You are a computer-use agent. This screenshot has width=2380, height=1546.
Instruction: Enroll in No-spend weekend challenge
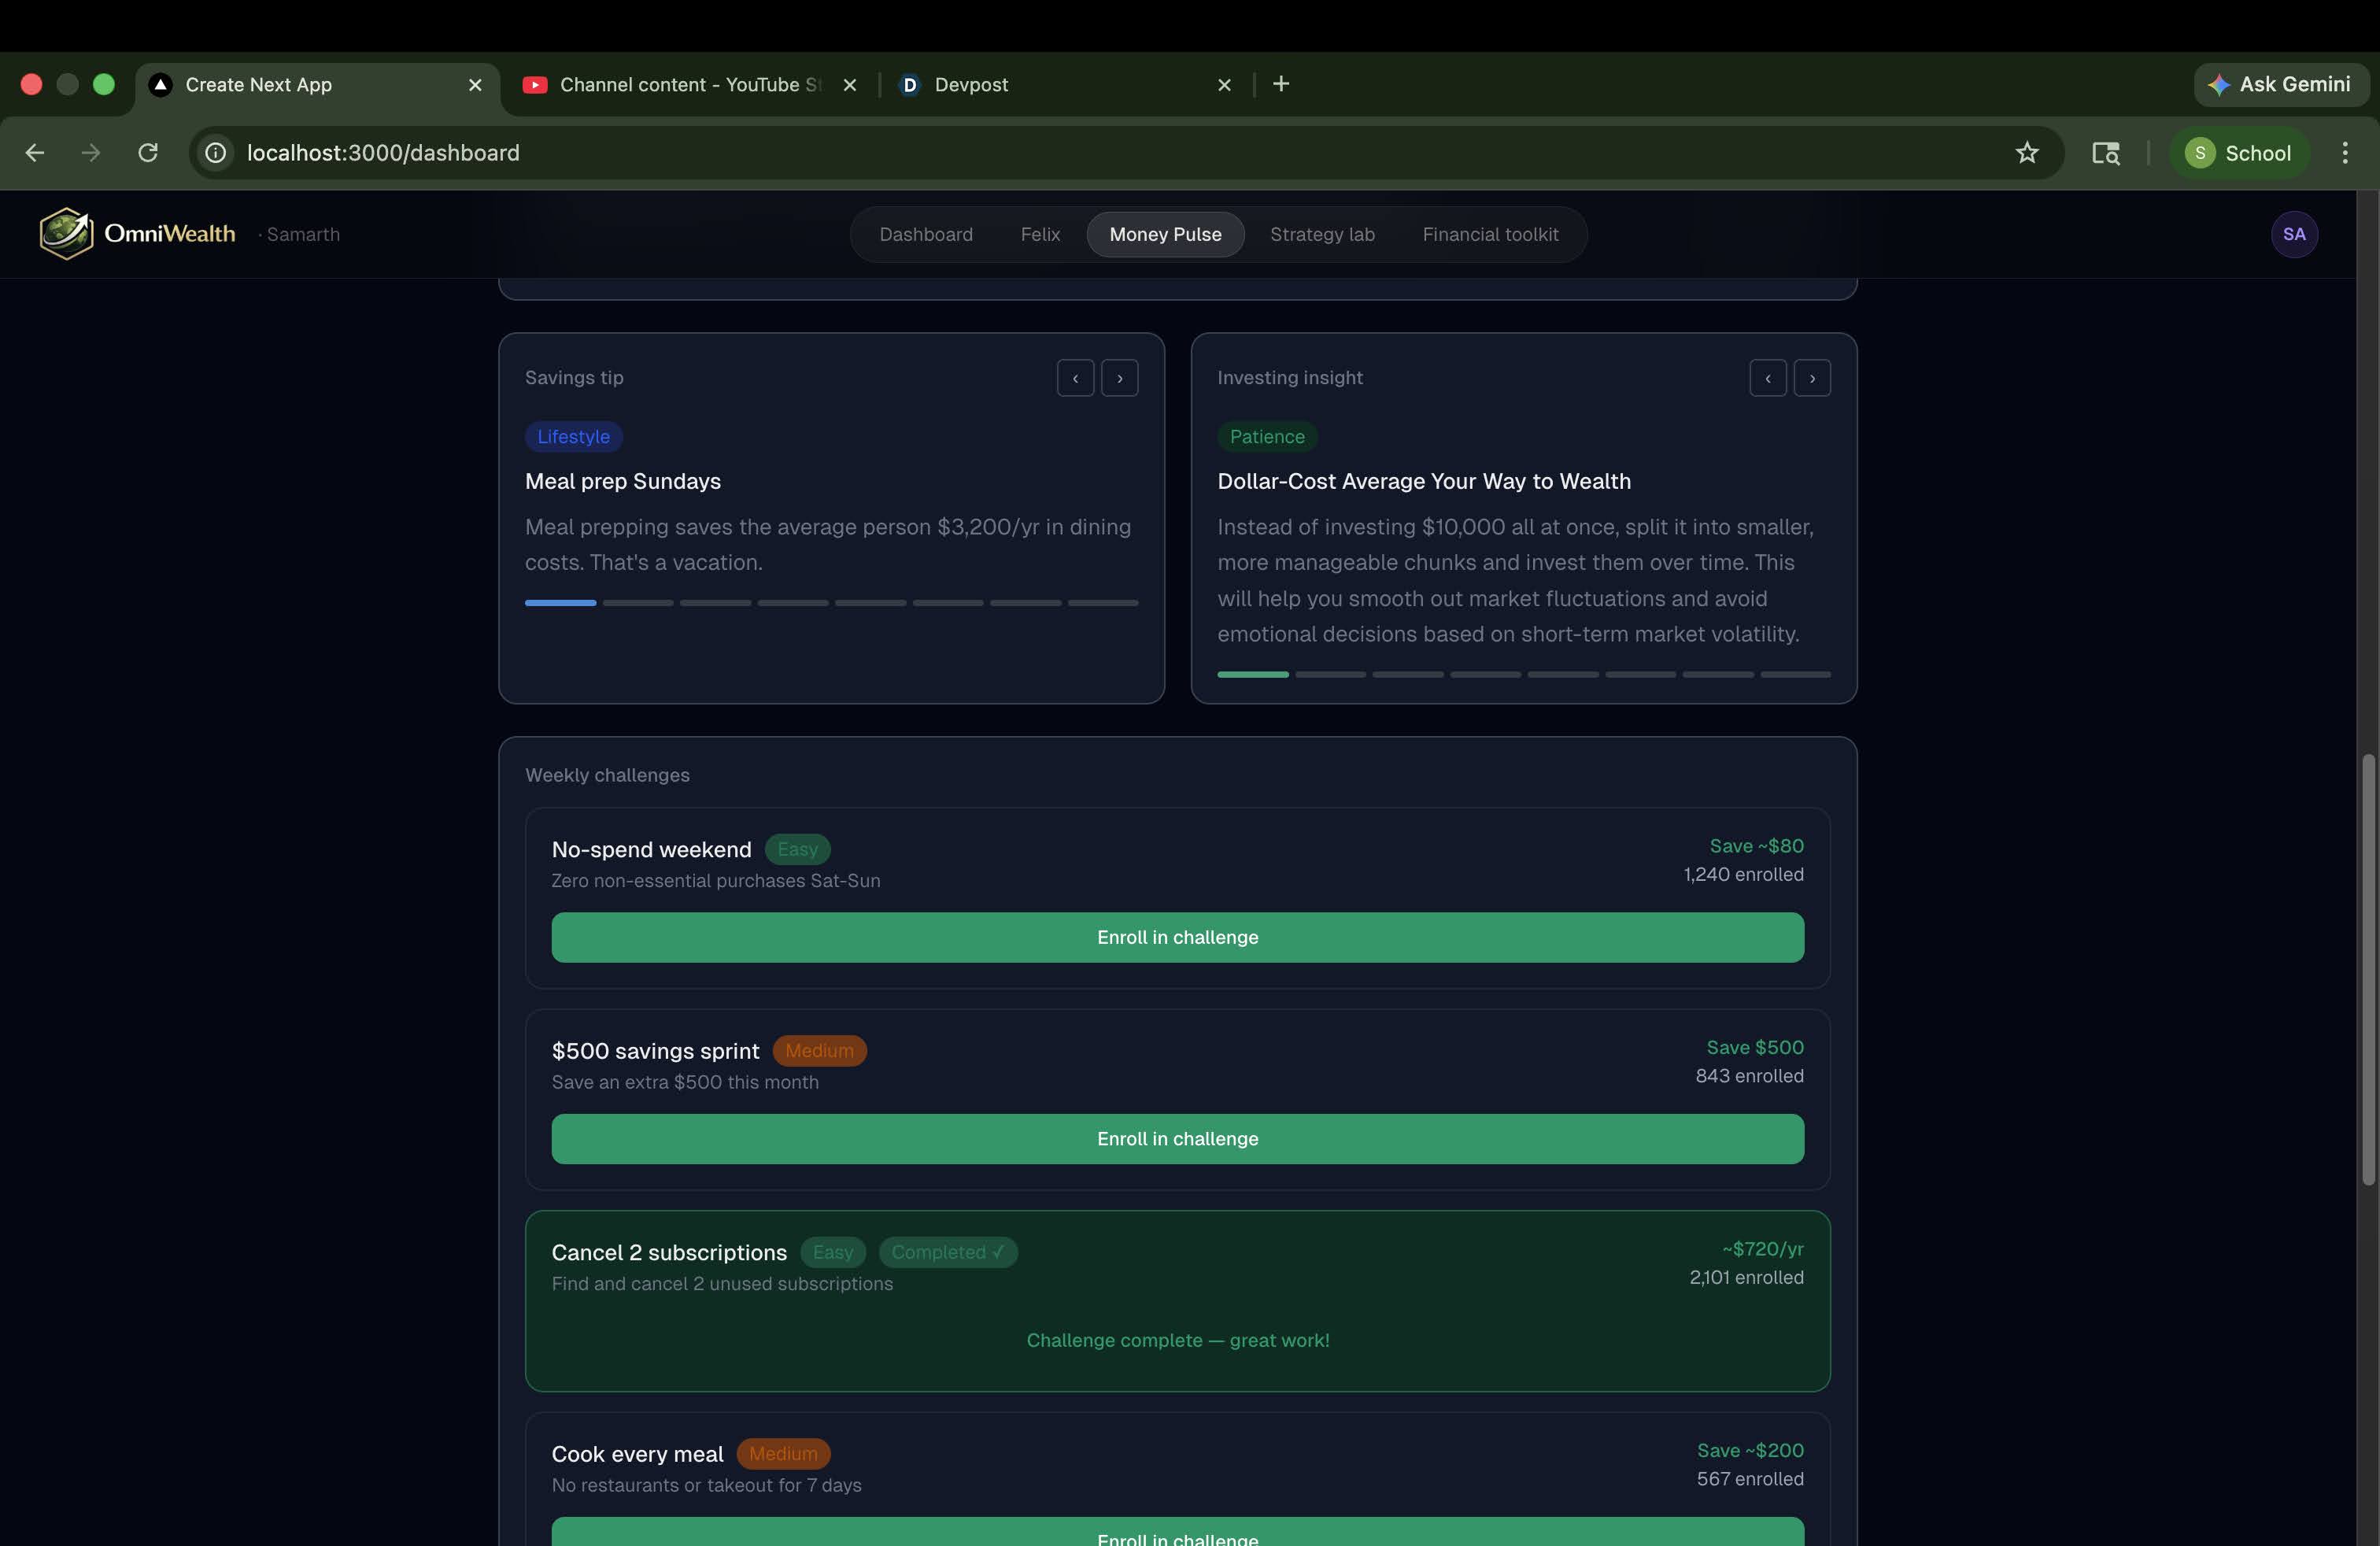tap(1177, 937)
